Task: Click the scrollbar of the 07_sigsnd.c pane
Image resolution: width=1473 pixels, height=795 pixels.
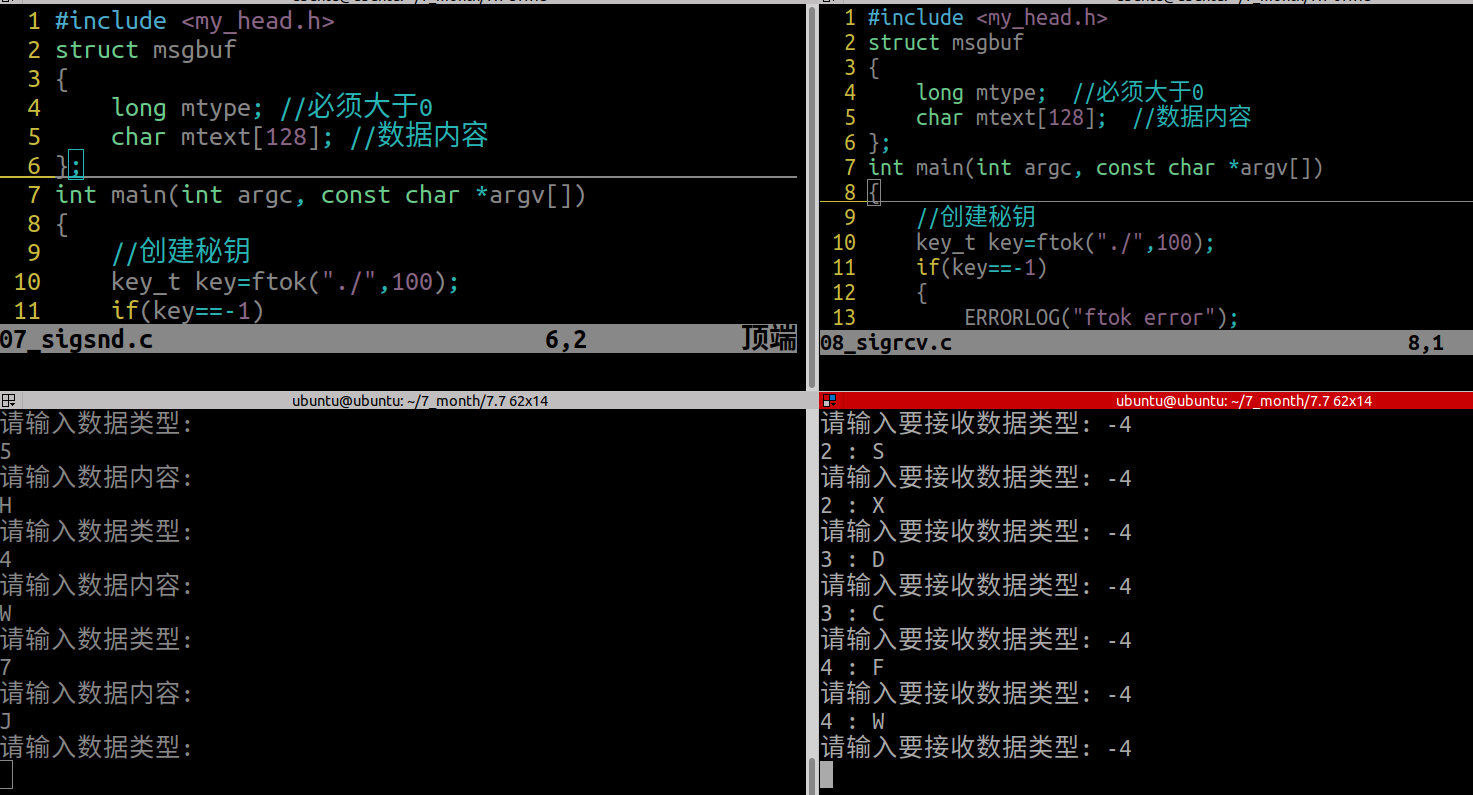Action: pyautogui.click(x=810, y=195)
